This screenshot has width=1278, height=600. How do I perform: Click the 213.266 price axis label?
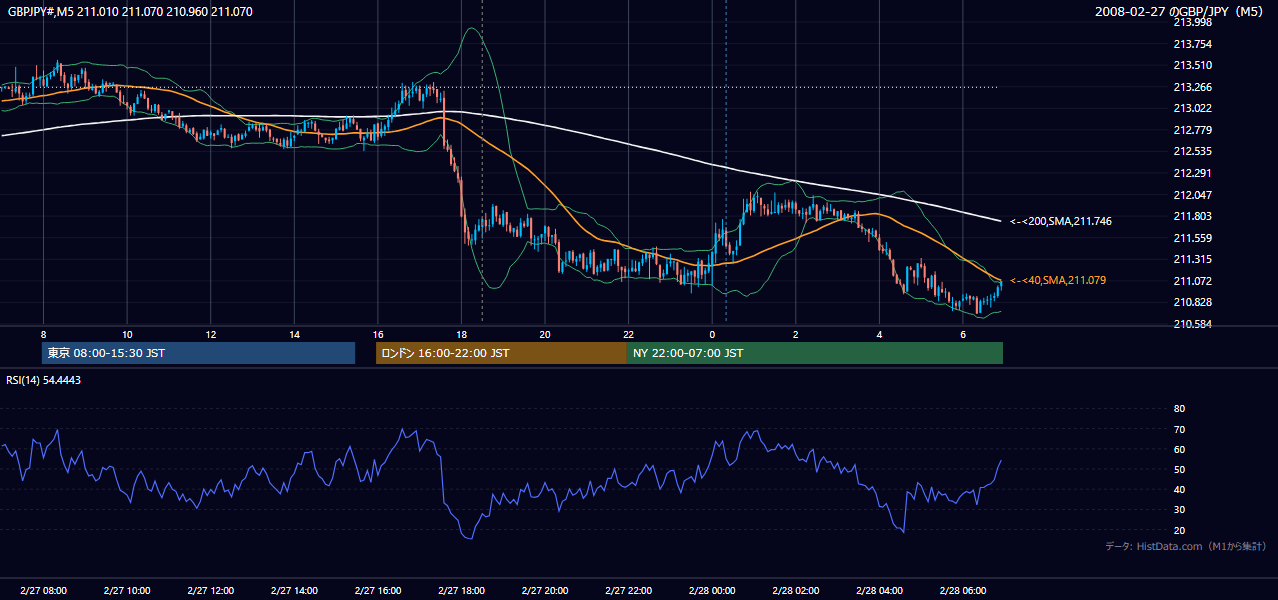click(x=1192, y=87)
